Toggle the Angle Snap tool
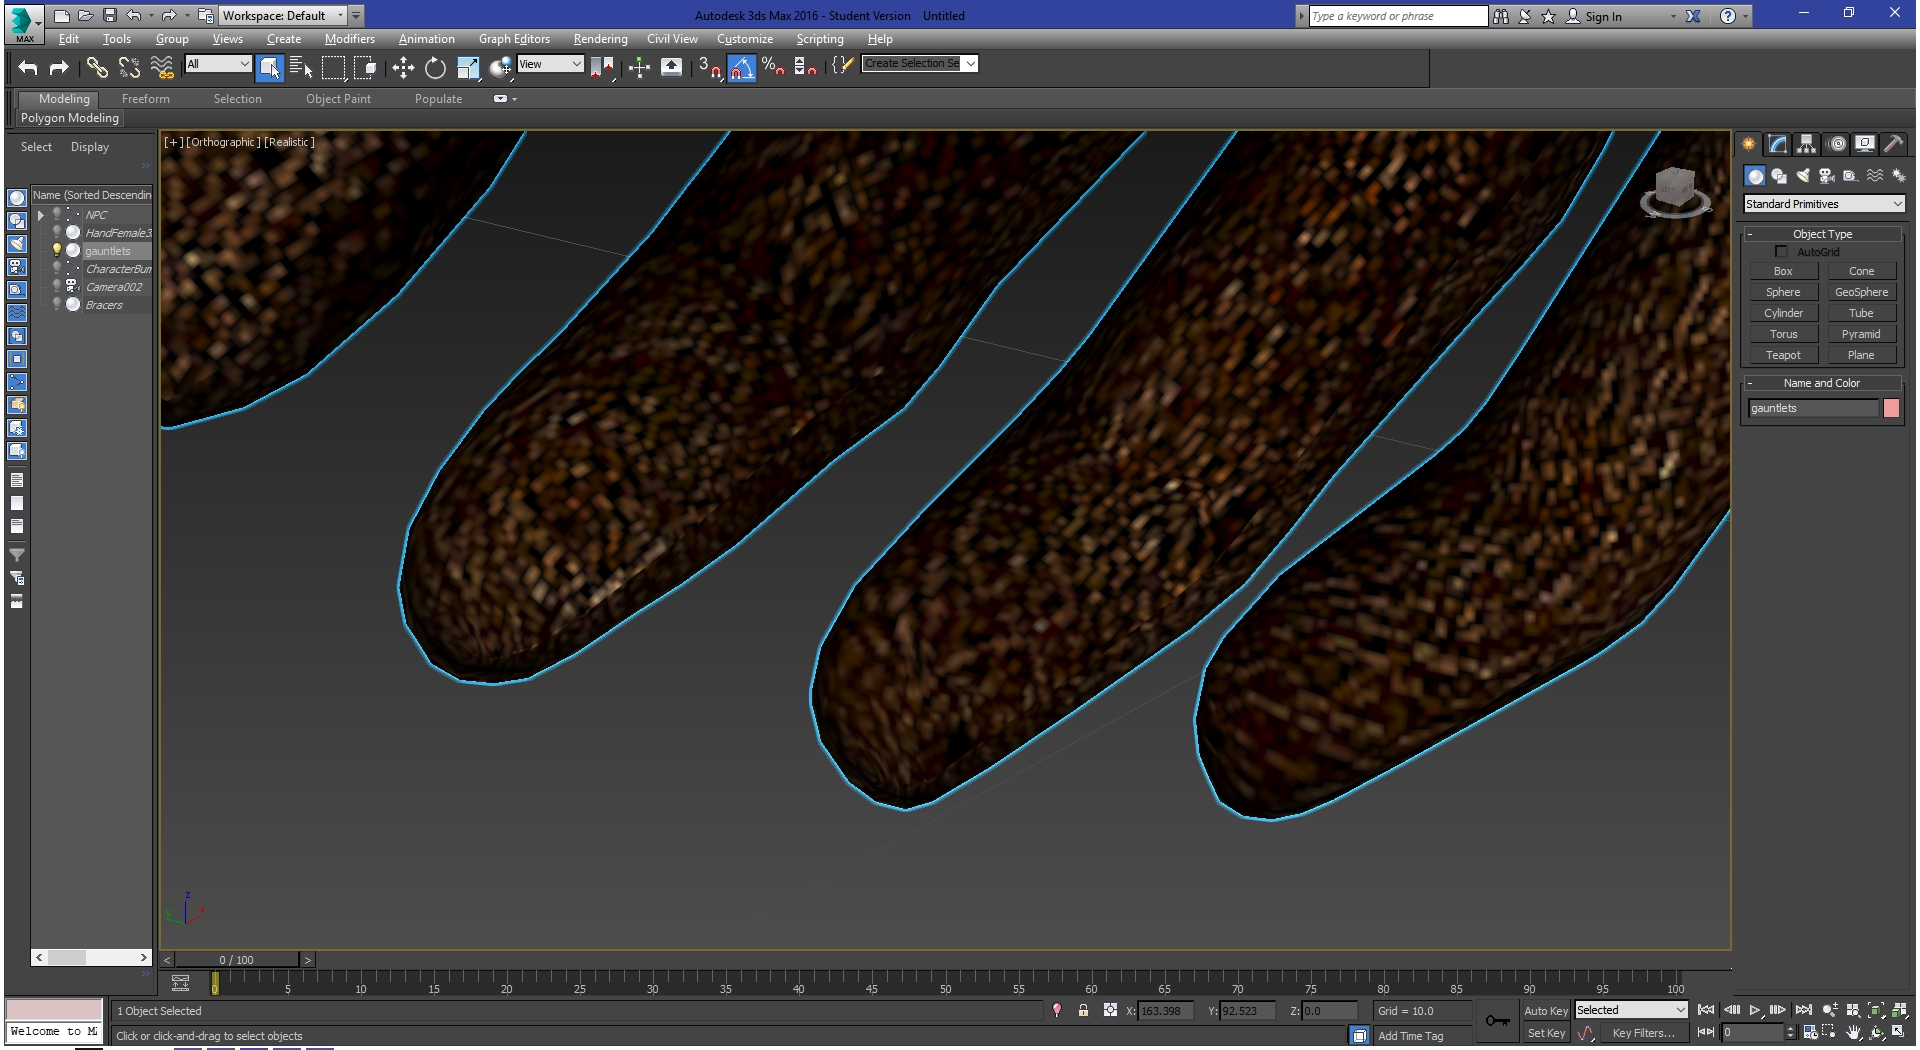Image resolution: width=1920 pixels, height=1050 pixels. pos(741,67)
